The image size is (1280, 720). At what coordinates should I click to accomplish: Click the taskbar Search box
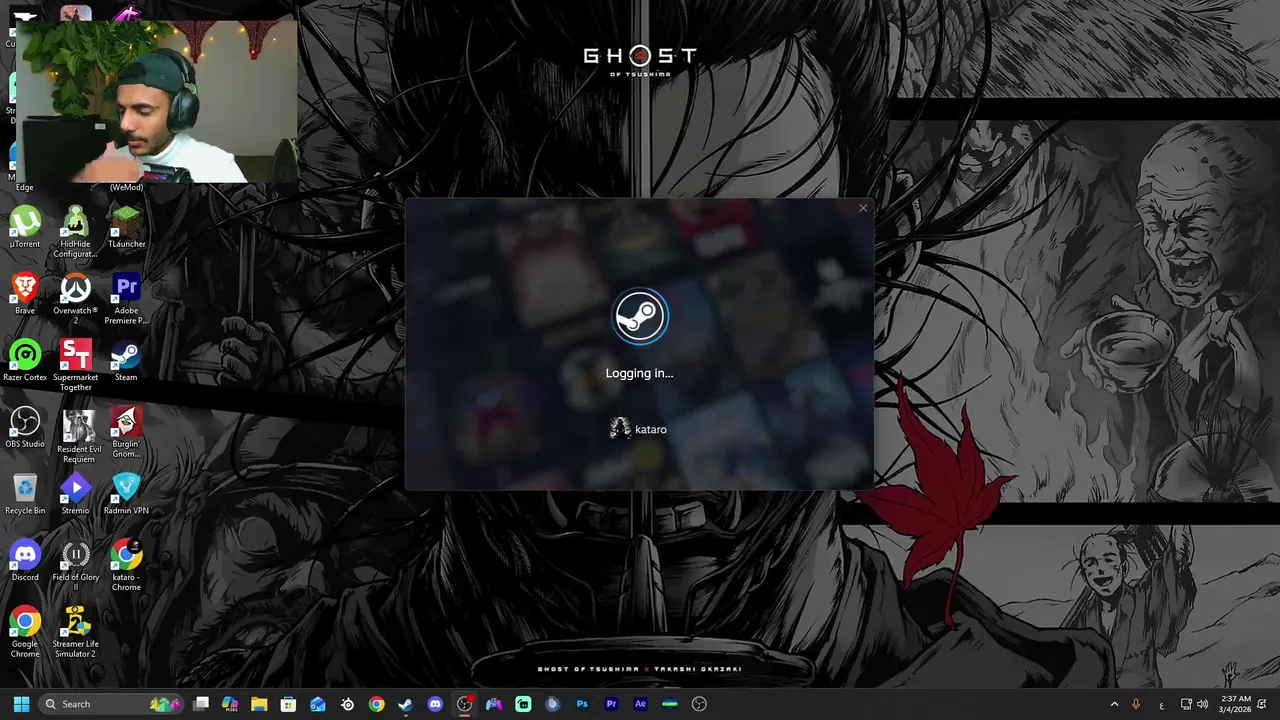click(112, 704)
